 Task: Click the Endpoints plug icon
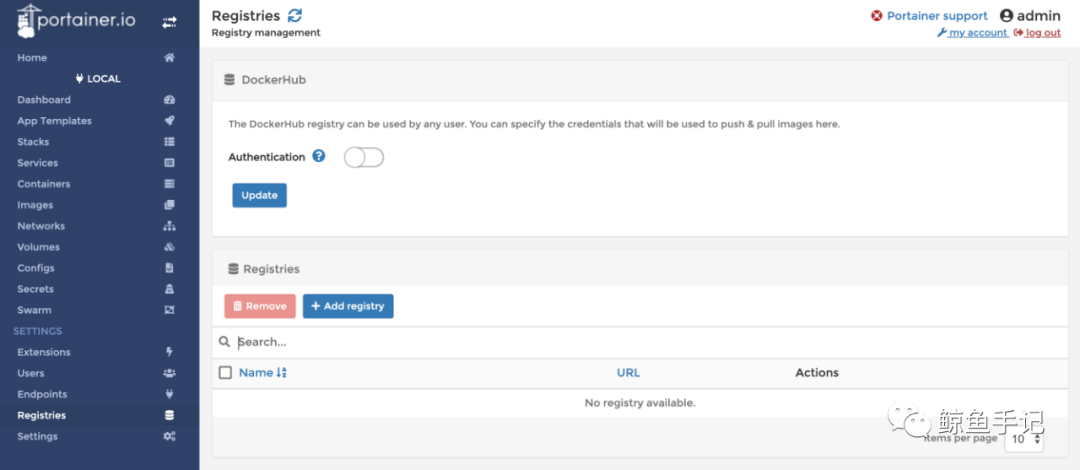click(x=169, y=394)
